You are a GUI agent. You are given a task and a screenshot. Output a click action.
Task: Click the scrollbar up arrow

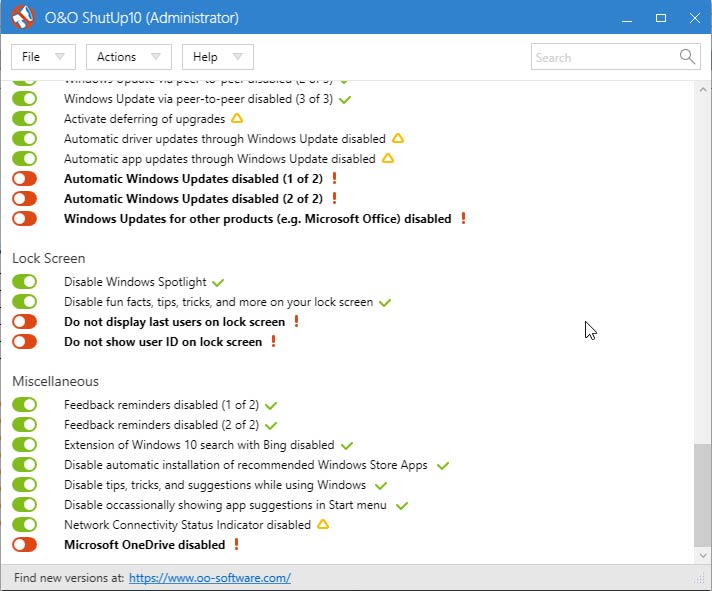coord(703,89)
